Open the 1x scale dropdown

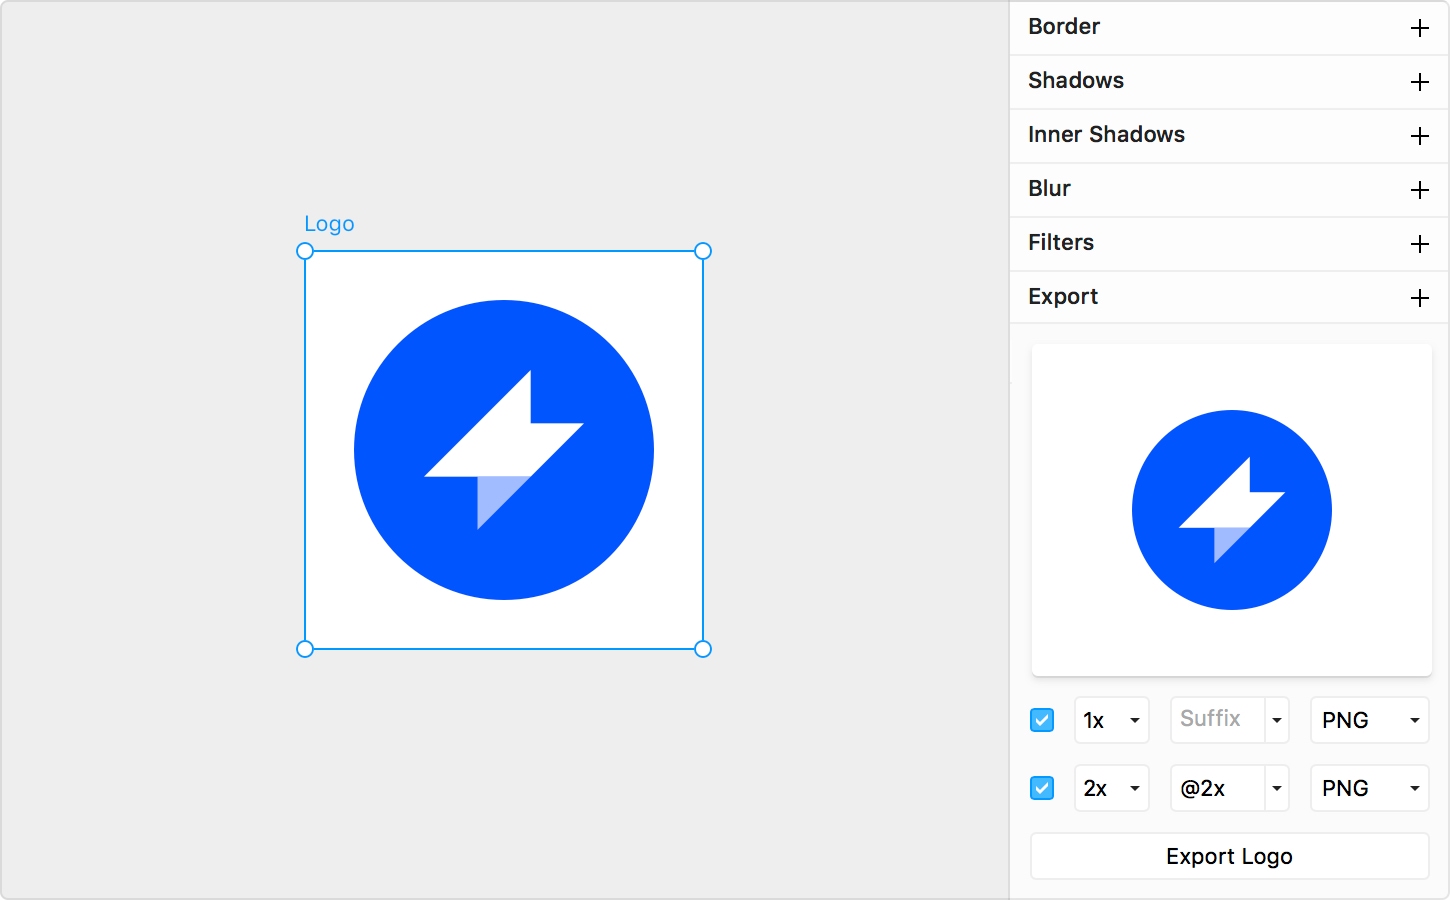point(1112,720)
